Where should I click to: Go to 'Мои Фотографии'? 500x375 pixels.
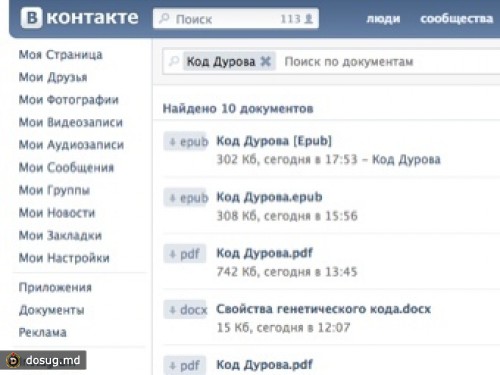[x=69, y=100]
